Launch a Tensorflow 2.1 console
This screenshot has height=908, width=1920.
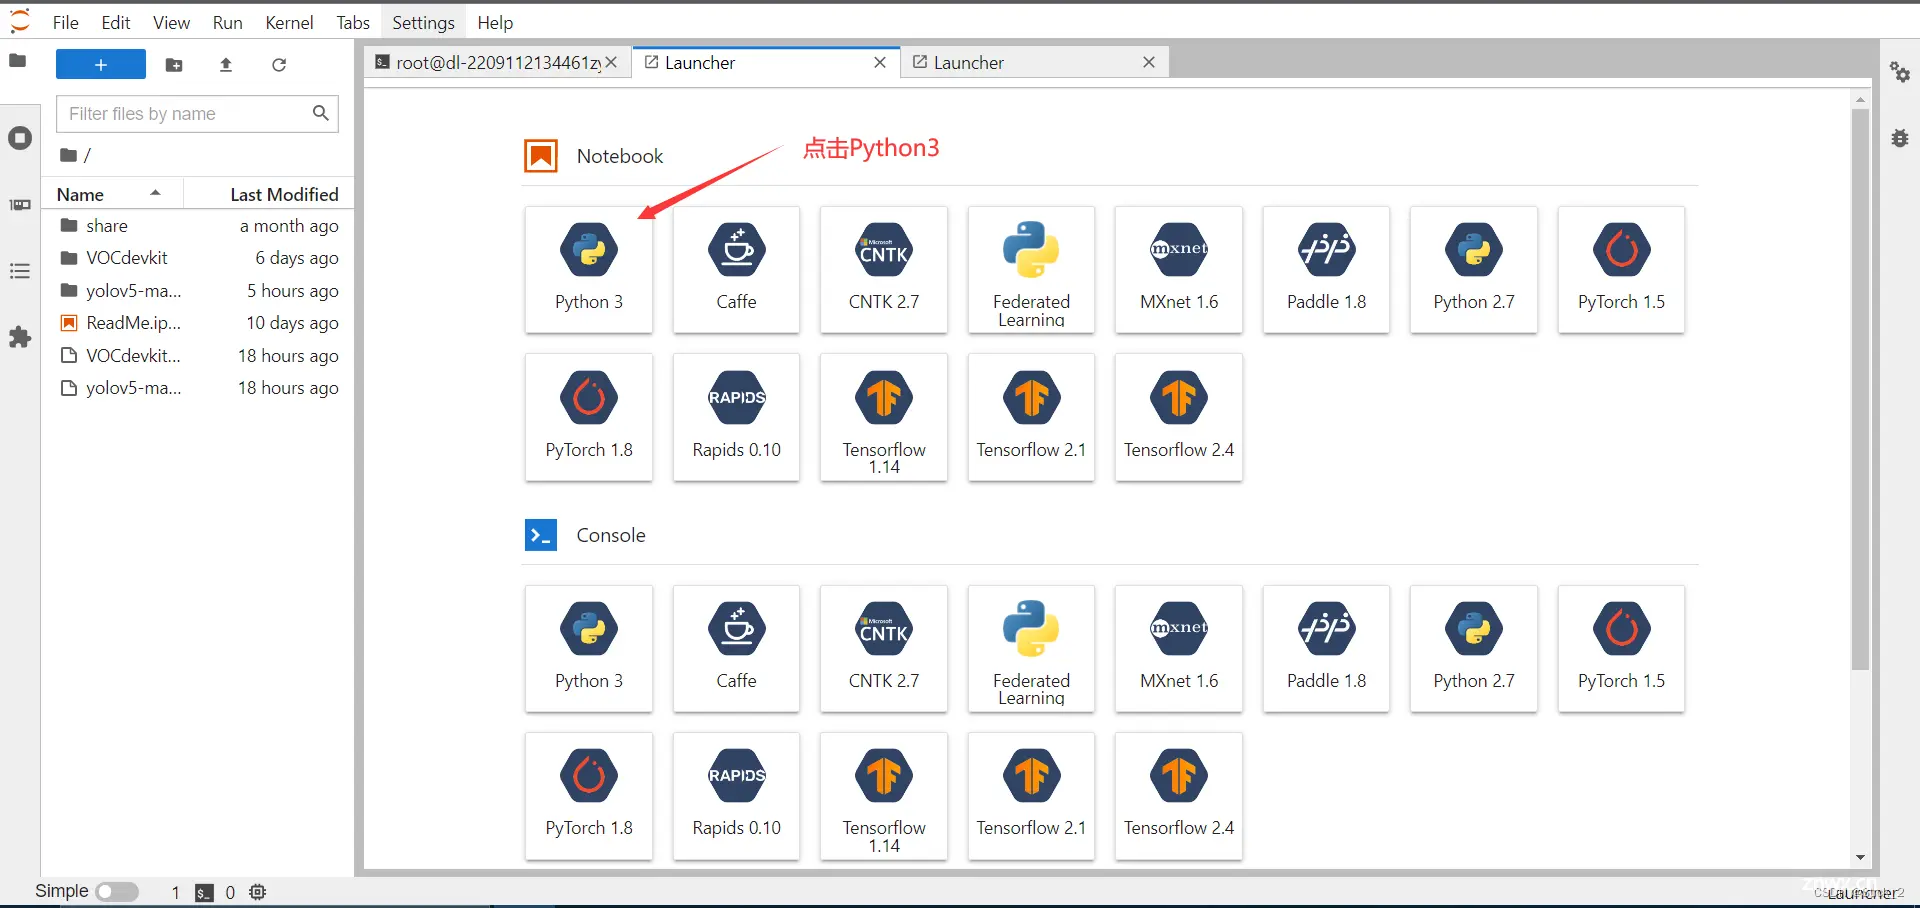pyautogui.click(x=1031, y=796)
